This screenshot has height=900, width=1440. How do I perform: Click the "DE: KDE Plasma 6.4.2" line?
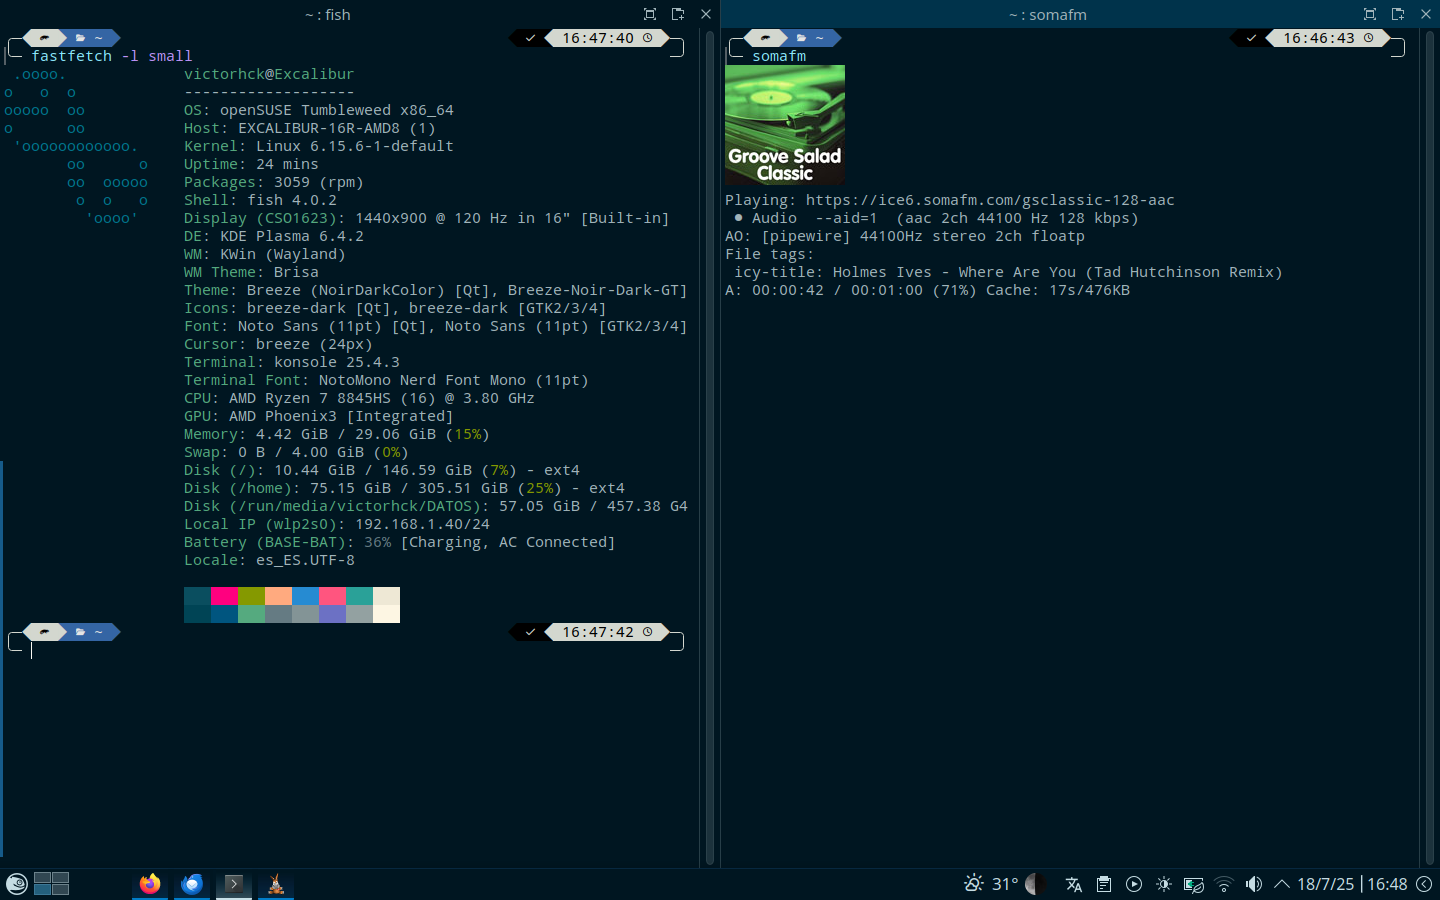[274, 236]
